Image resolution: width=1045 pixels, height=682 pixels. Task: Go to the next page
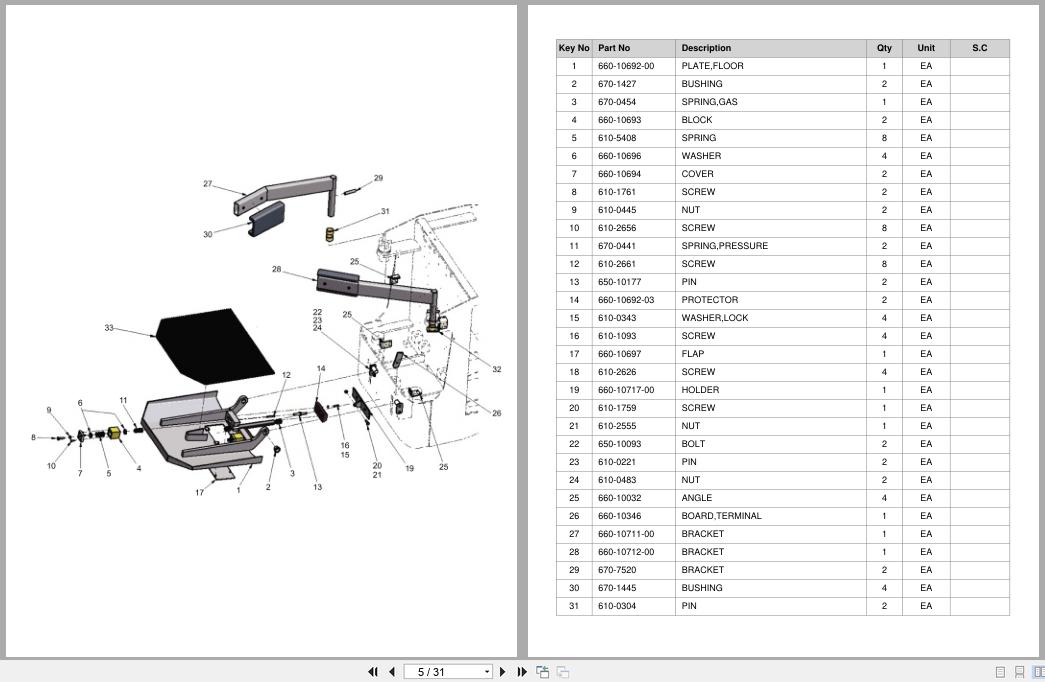pyautogui.click(x=503, y=672)
